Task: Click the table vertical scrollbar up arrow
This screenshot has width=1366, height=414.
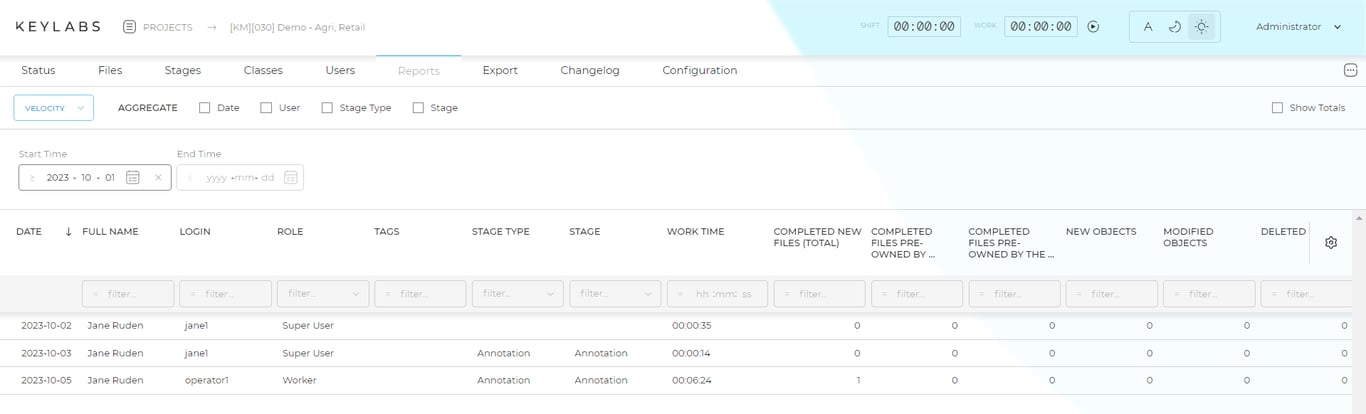Action: [1360, 217]
